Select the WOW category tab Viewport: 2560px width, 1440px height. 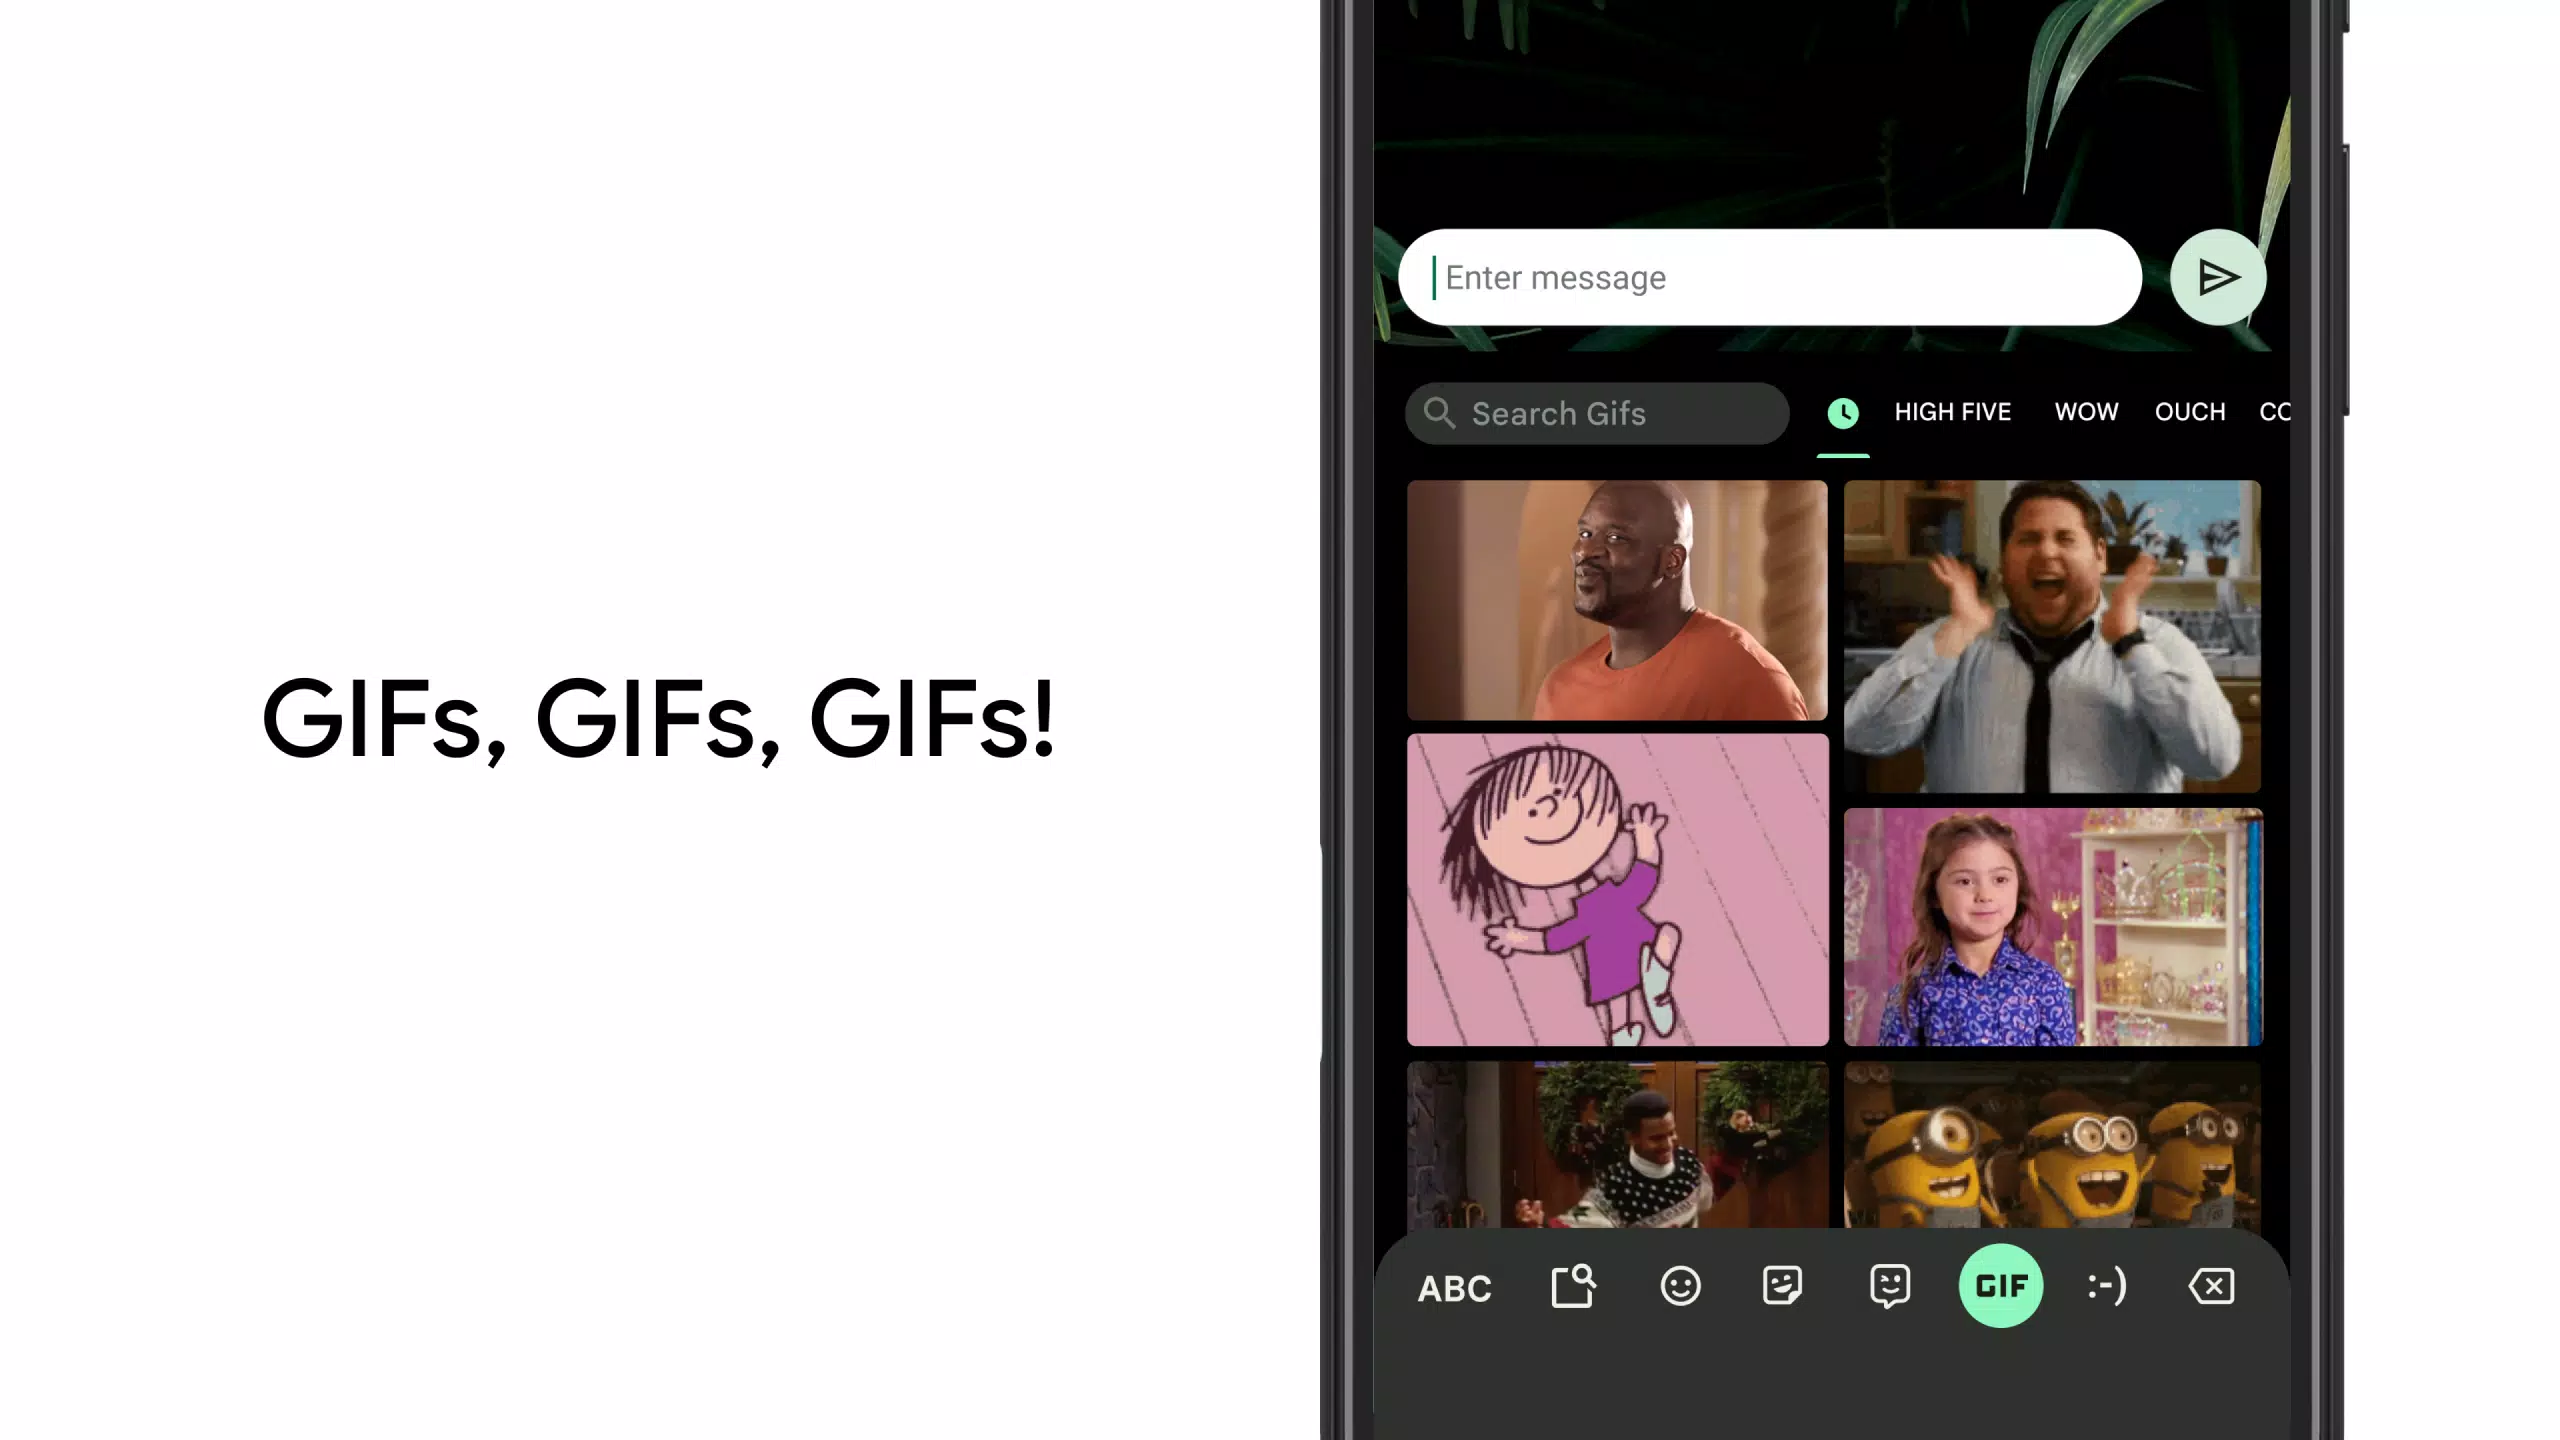(x=2085, y=410)
